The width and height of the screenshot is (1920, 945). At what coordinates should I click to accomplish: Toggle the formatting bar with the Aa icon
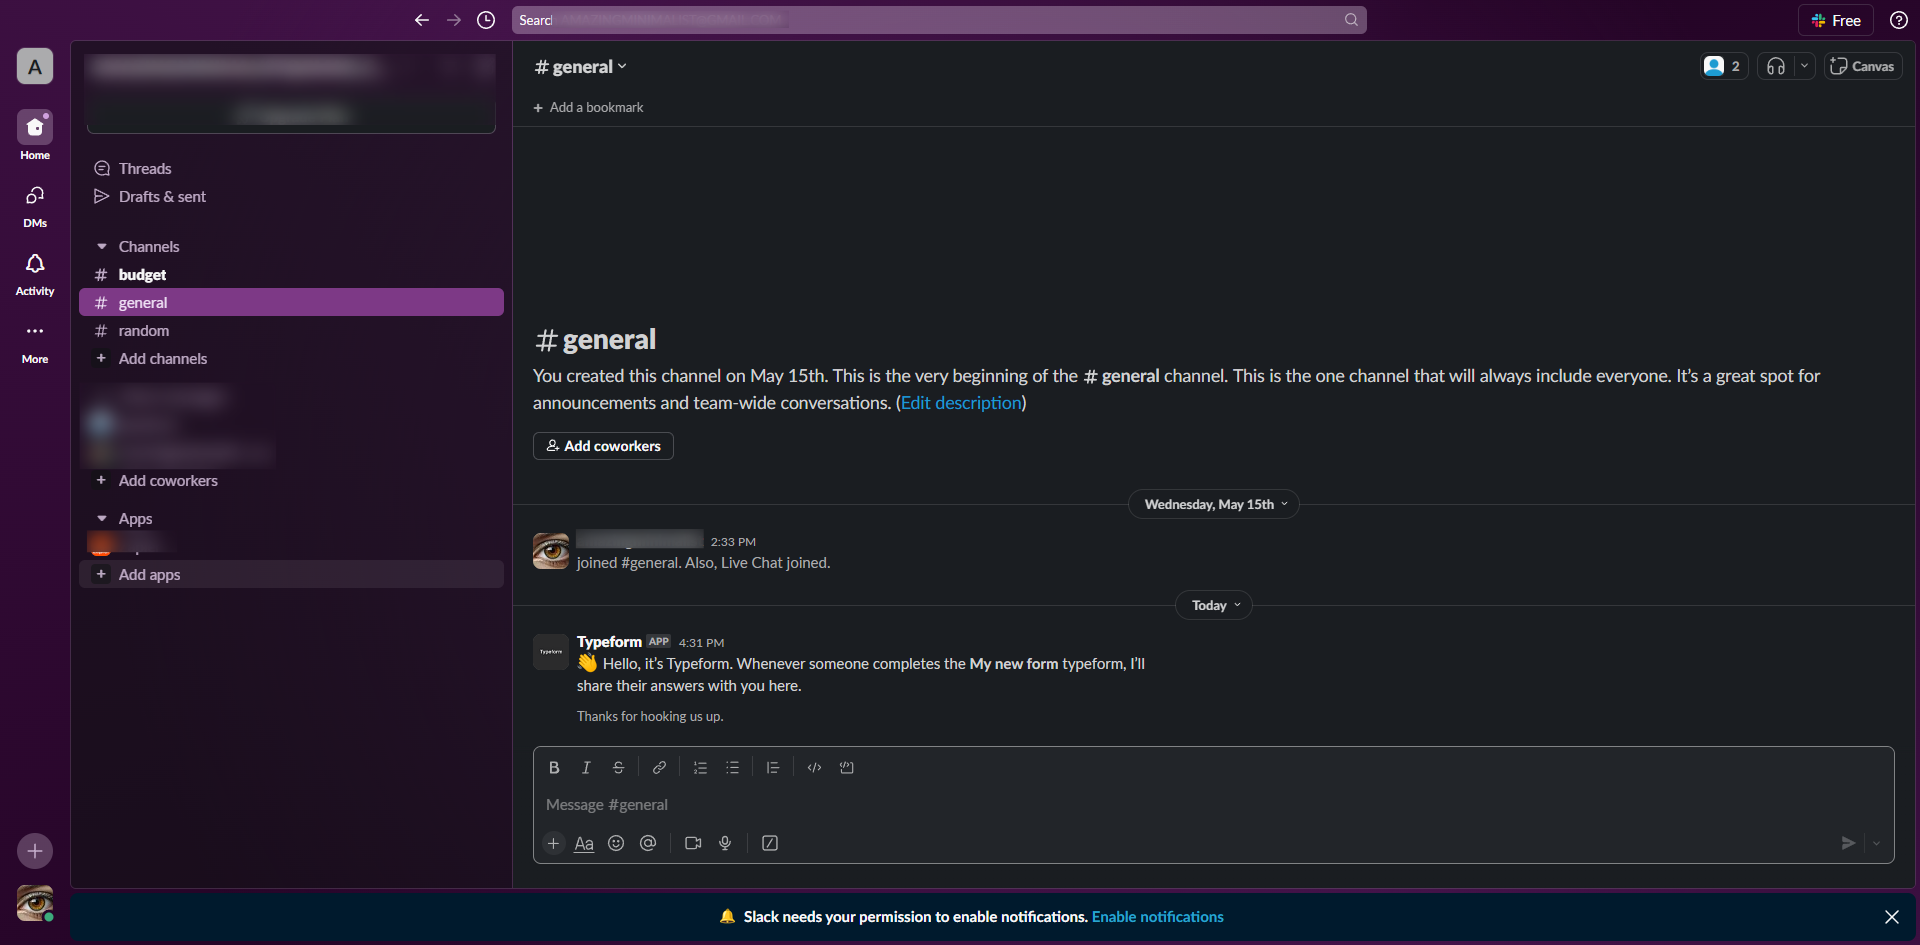[x=584, y=843]
